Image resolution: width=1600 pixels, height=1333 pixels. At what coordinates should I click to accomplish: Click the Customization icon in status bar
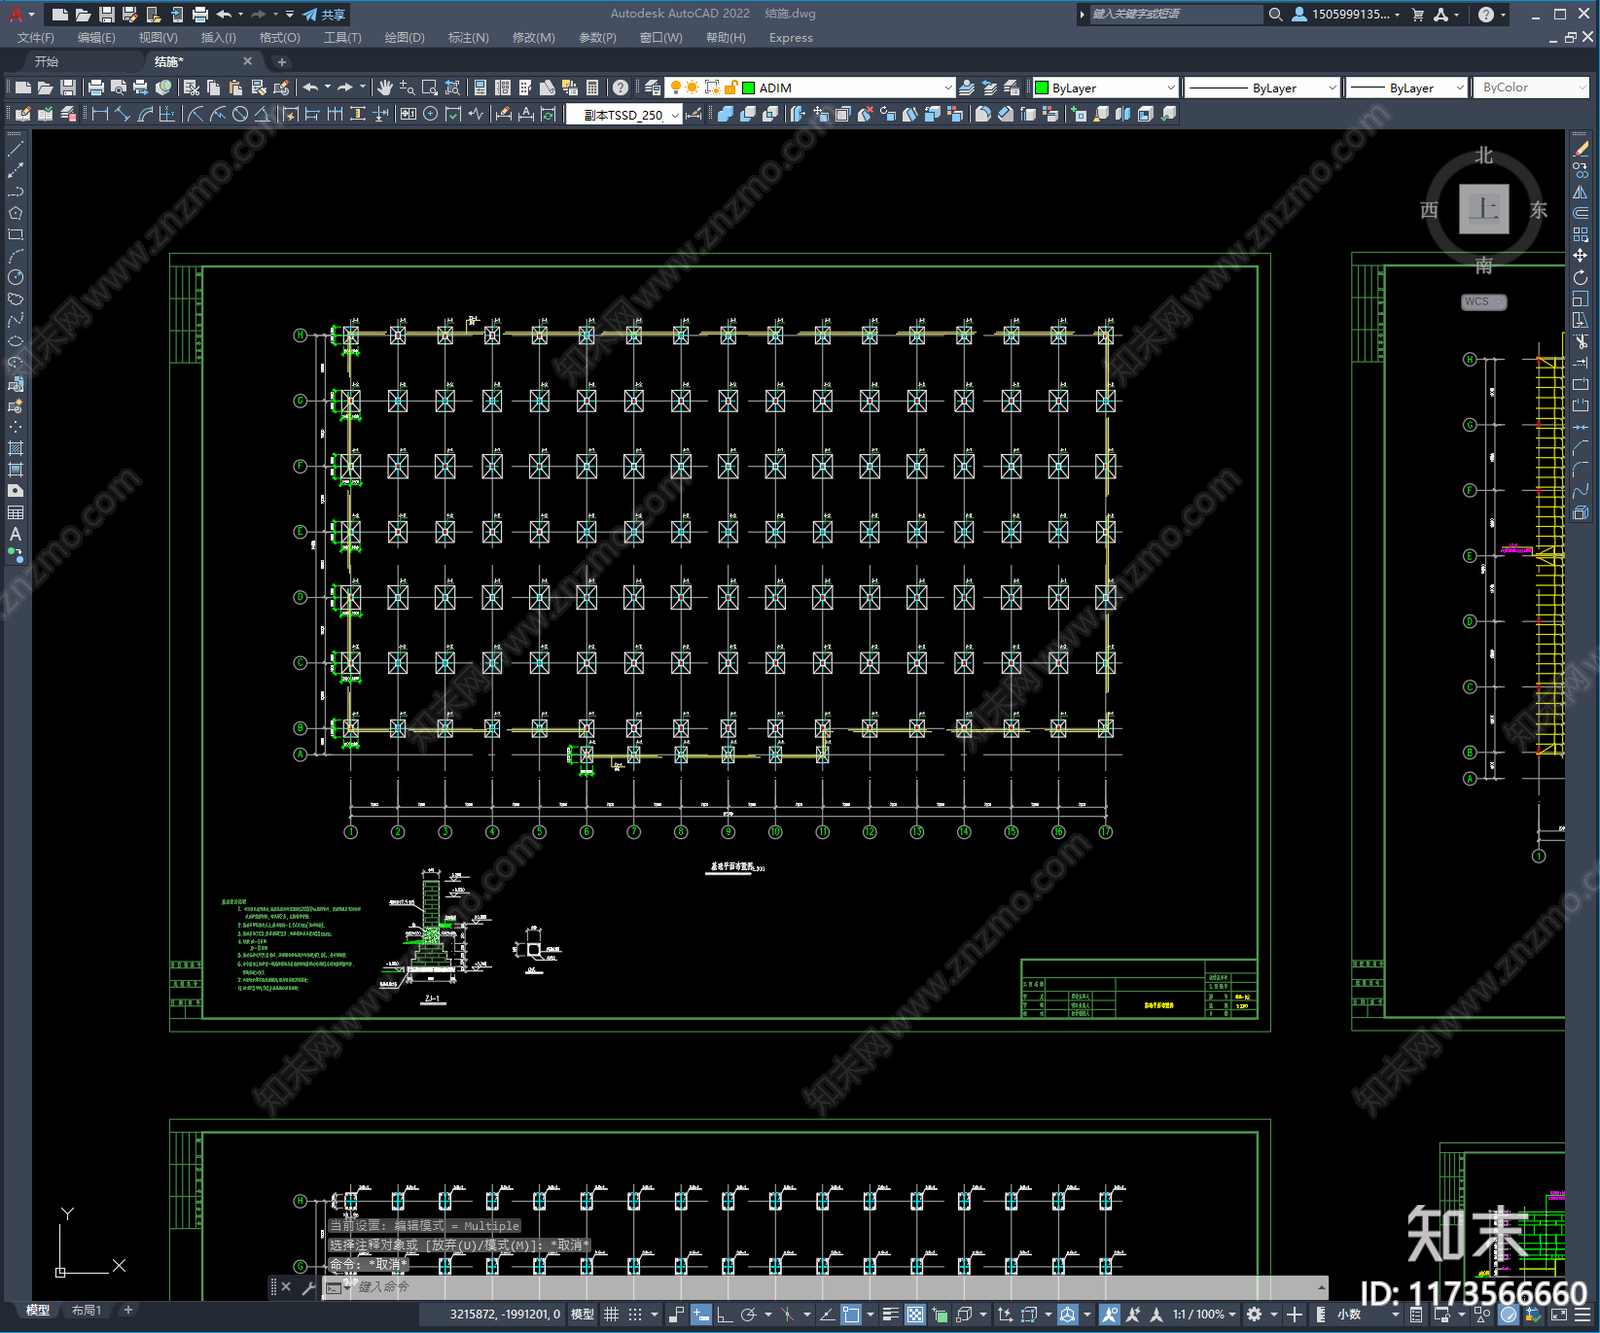pyautogui.click(x=1581, y=1314)
